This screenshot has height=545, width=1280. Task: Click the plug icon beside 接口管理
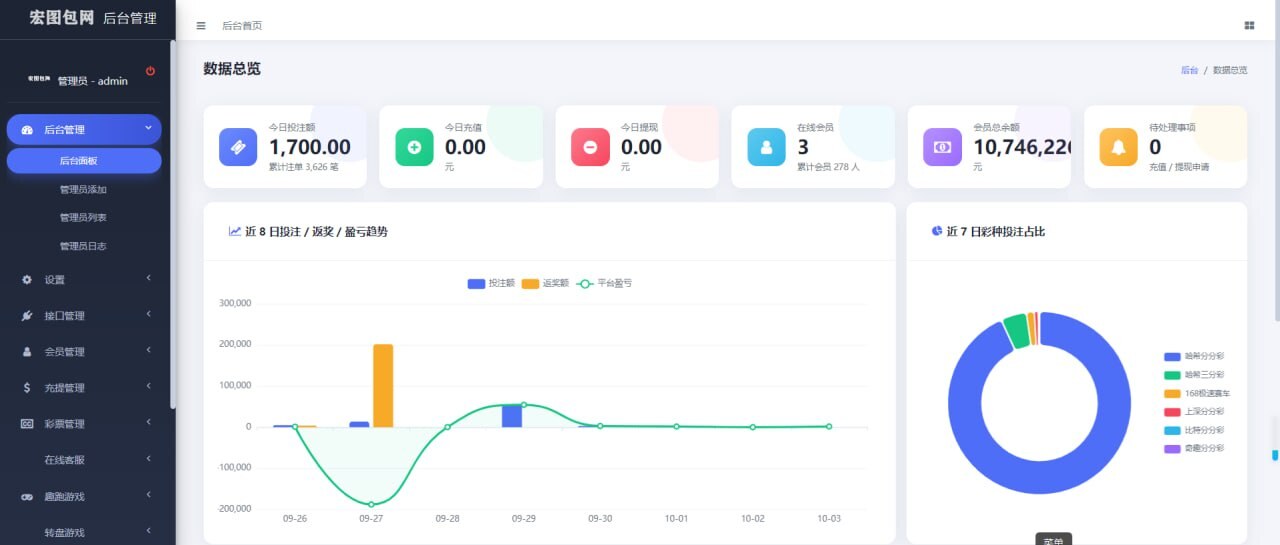pos(27,316)
